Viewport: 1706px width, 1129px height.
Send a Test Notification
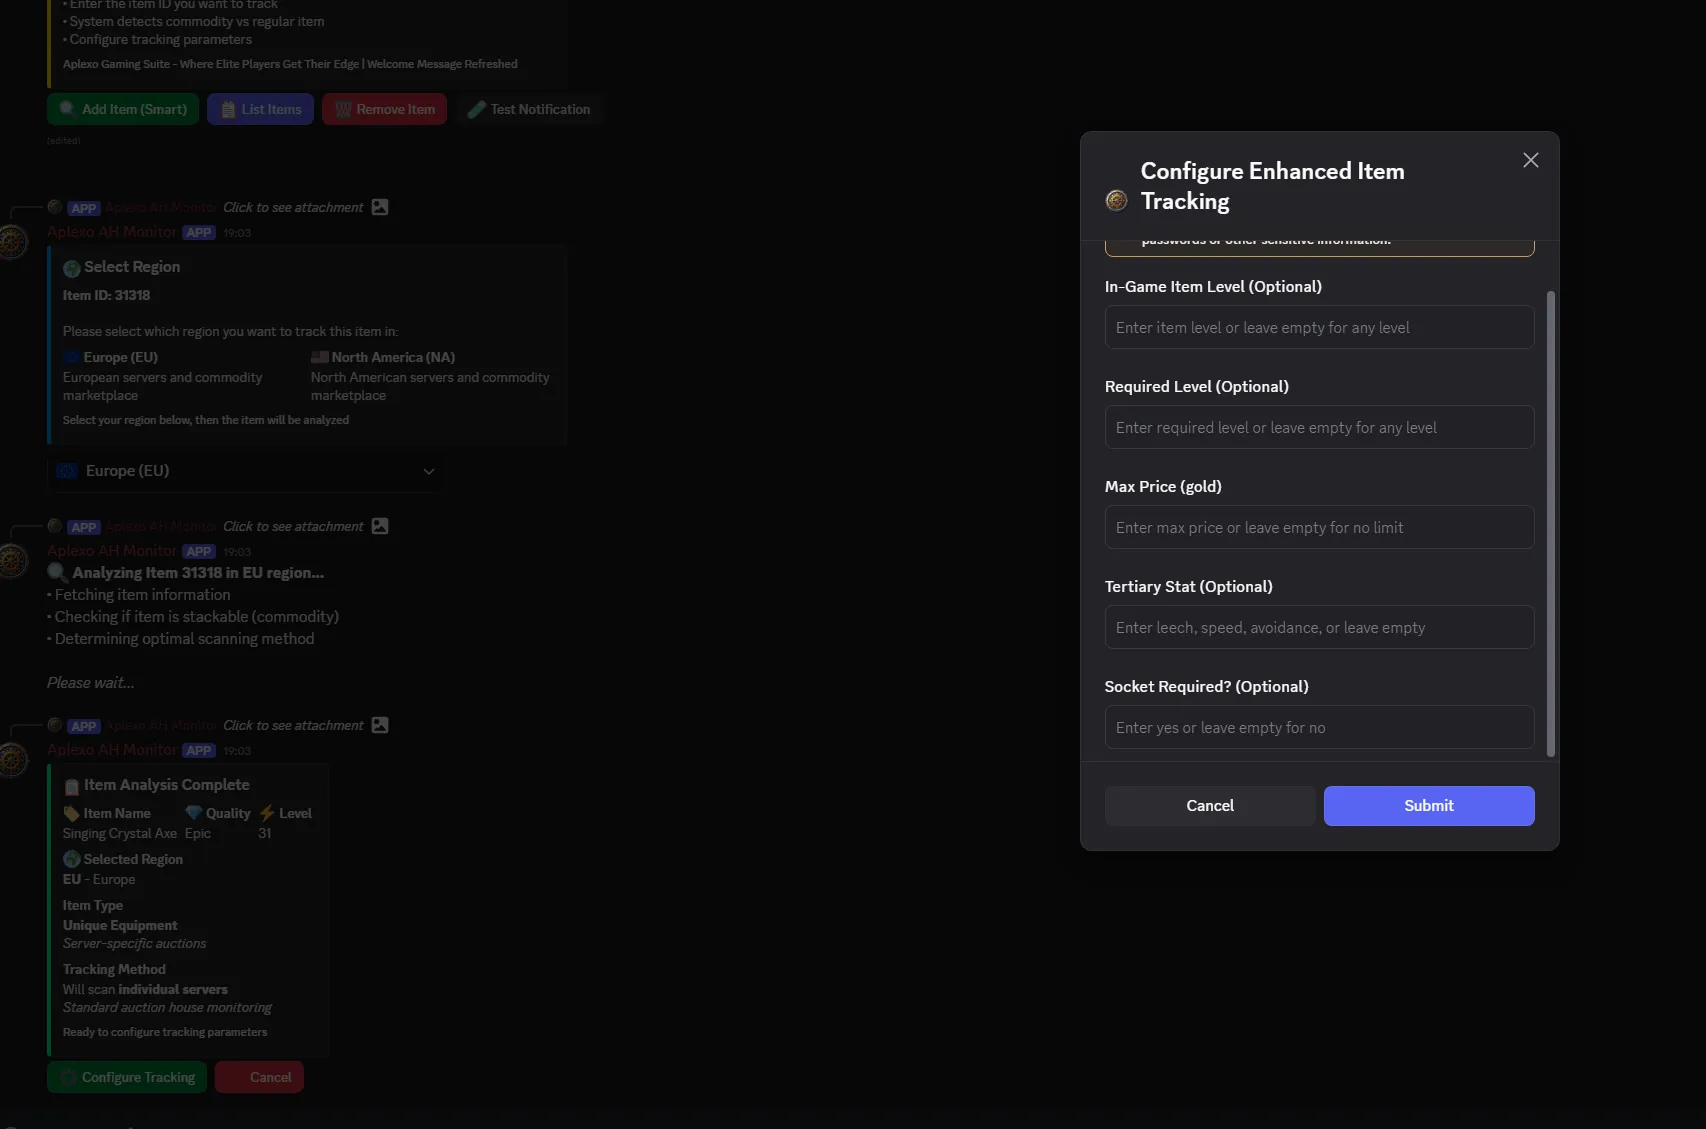point(529,109)
